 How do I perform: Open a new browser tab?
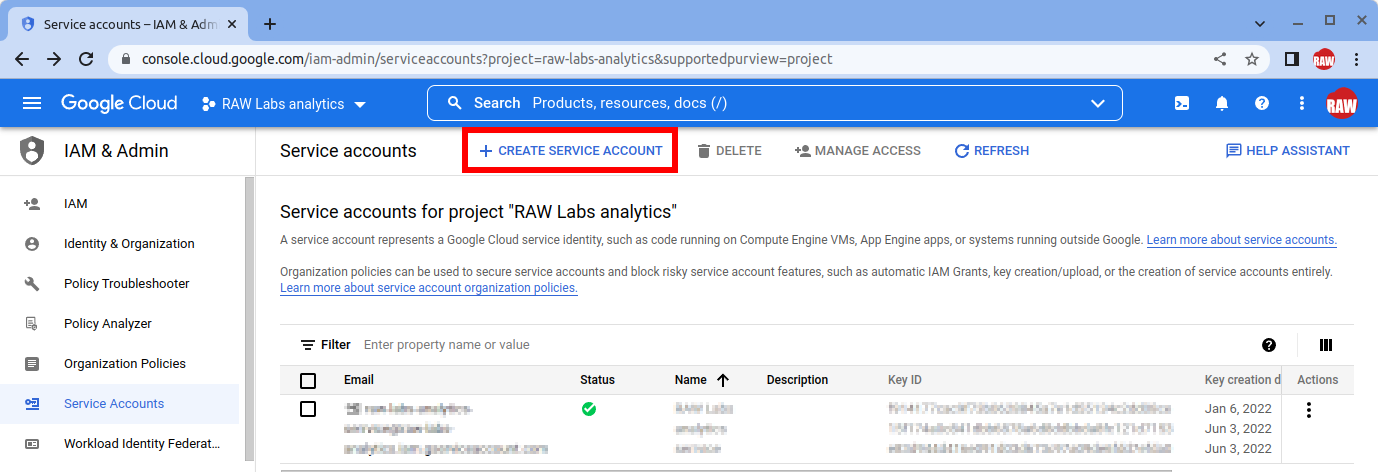tap(269, 24)
